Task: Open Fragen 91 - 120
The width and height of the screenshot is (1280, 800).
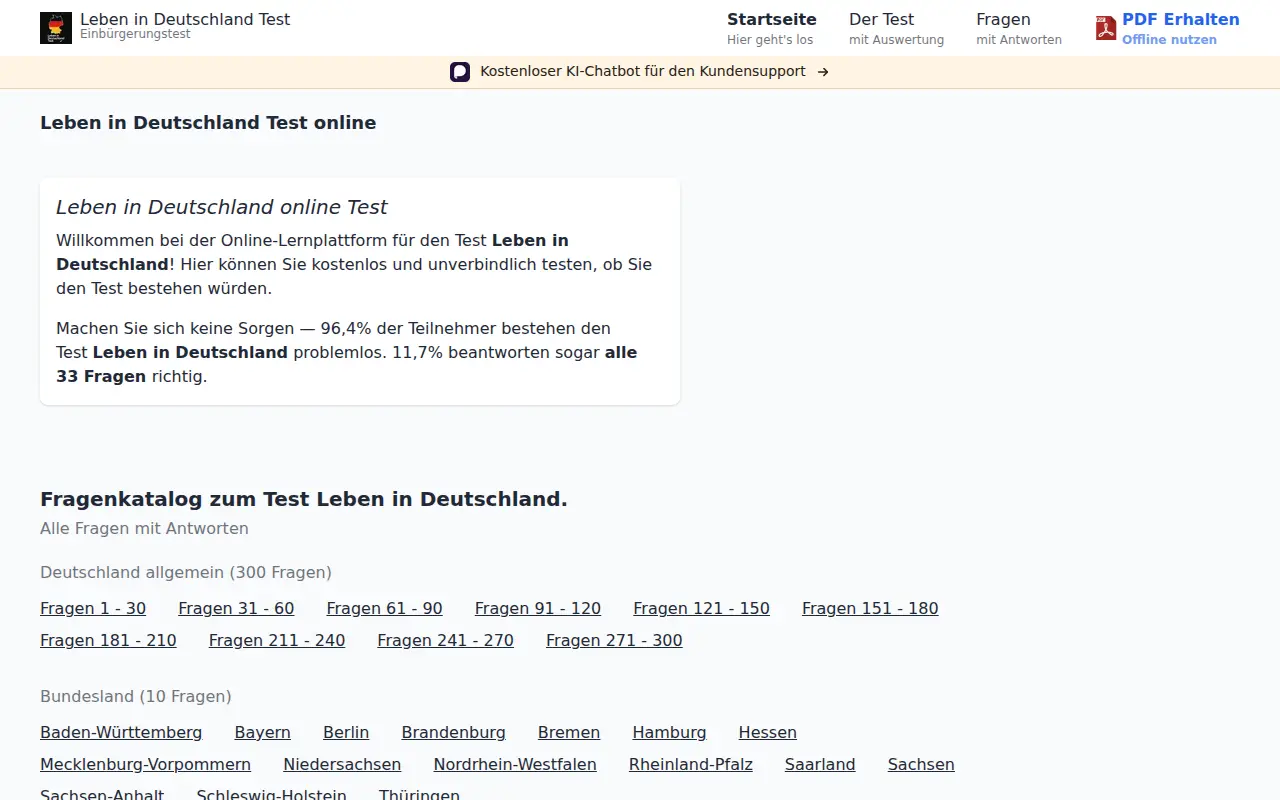Action: (x=538, y=609)
